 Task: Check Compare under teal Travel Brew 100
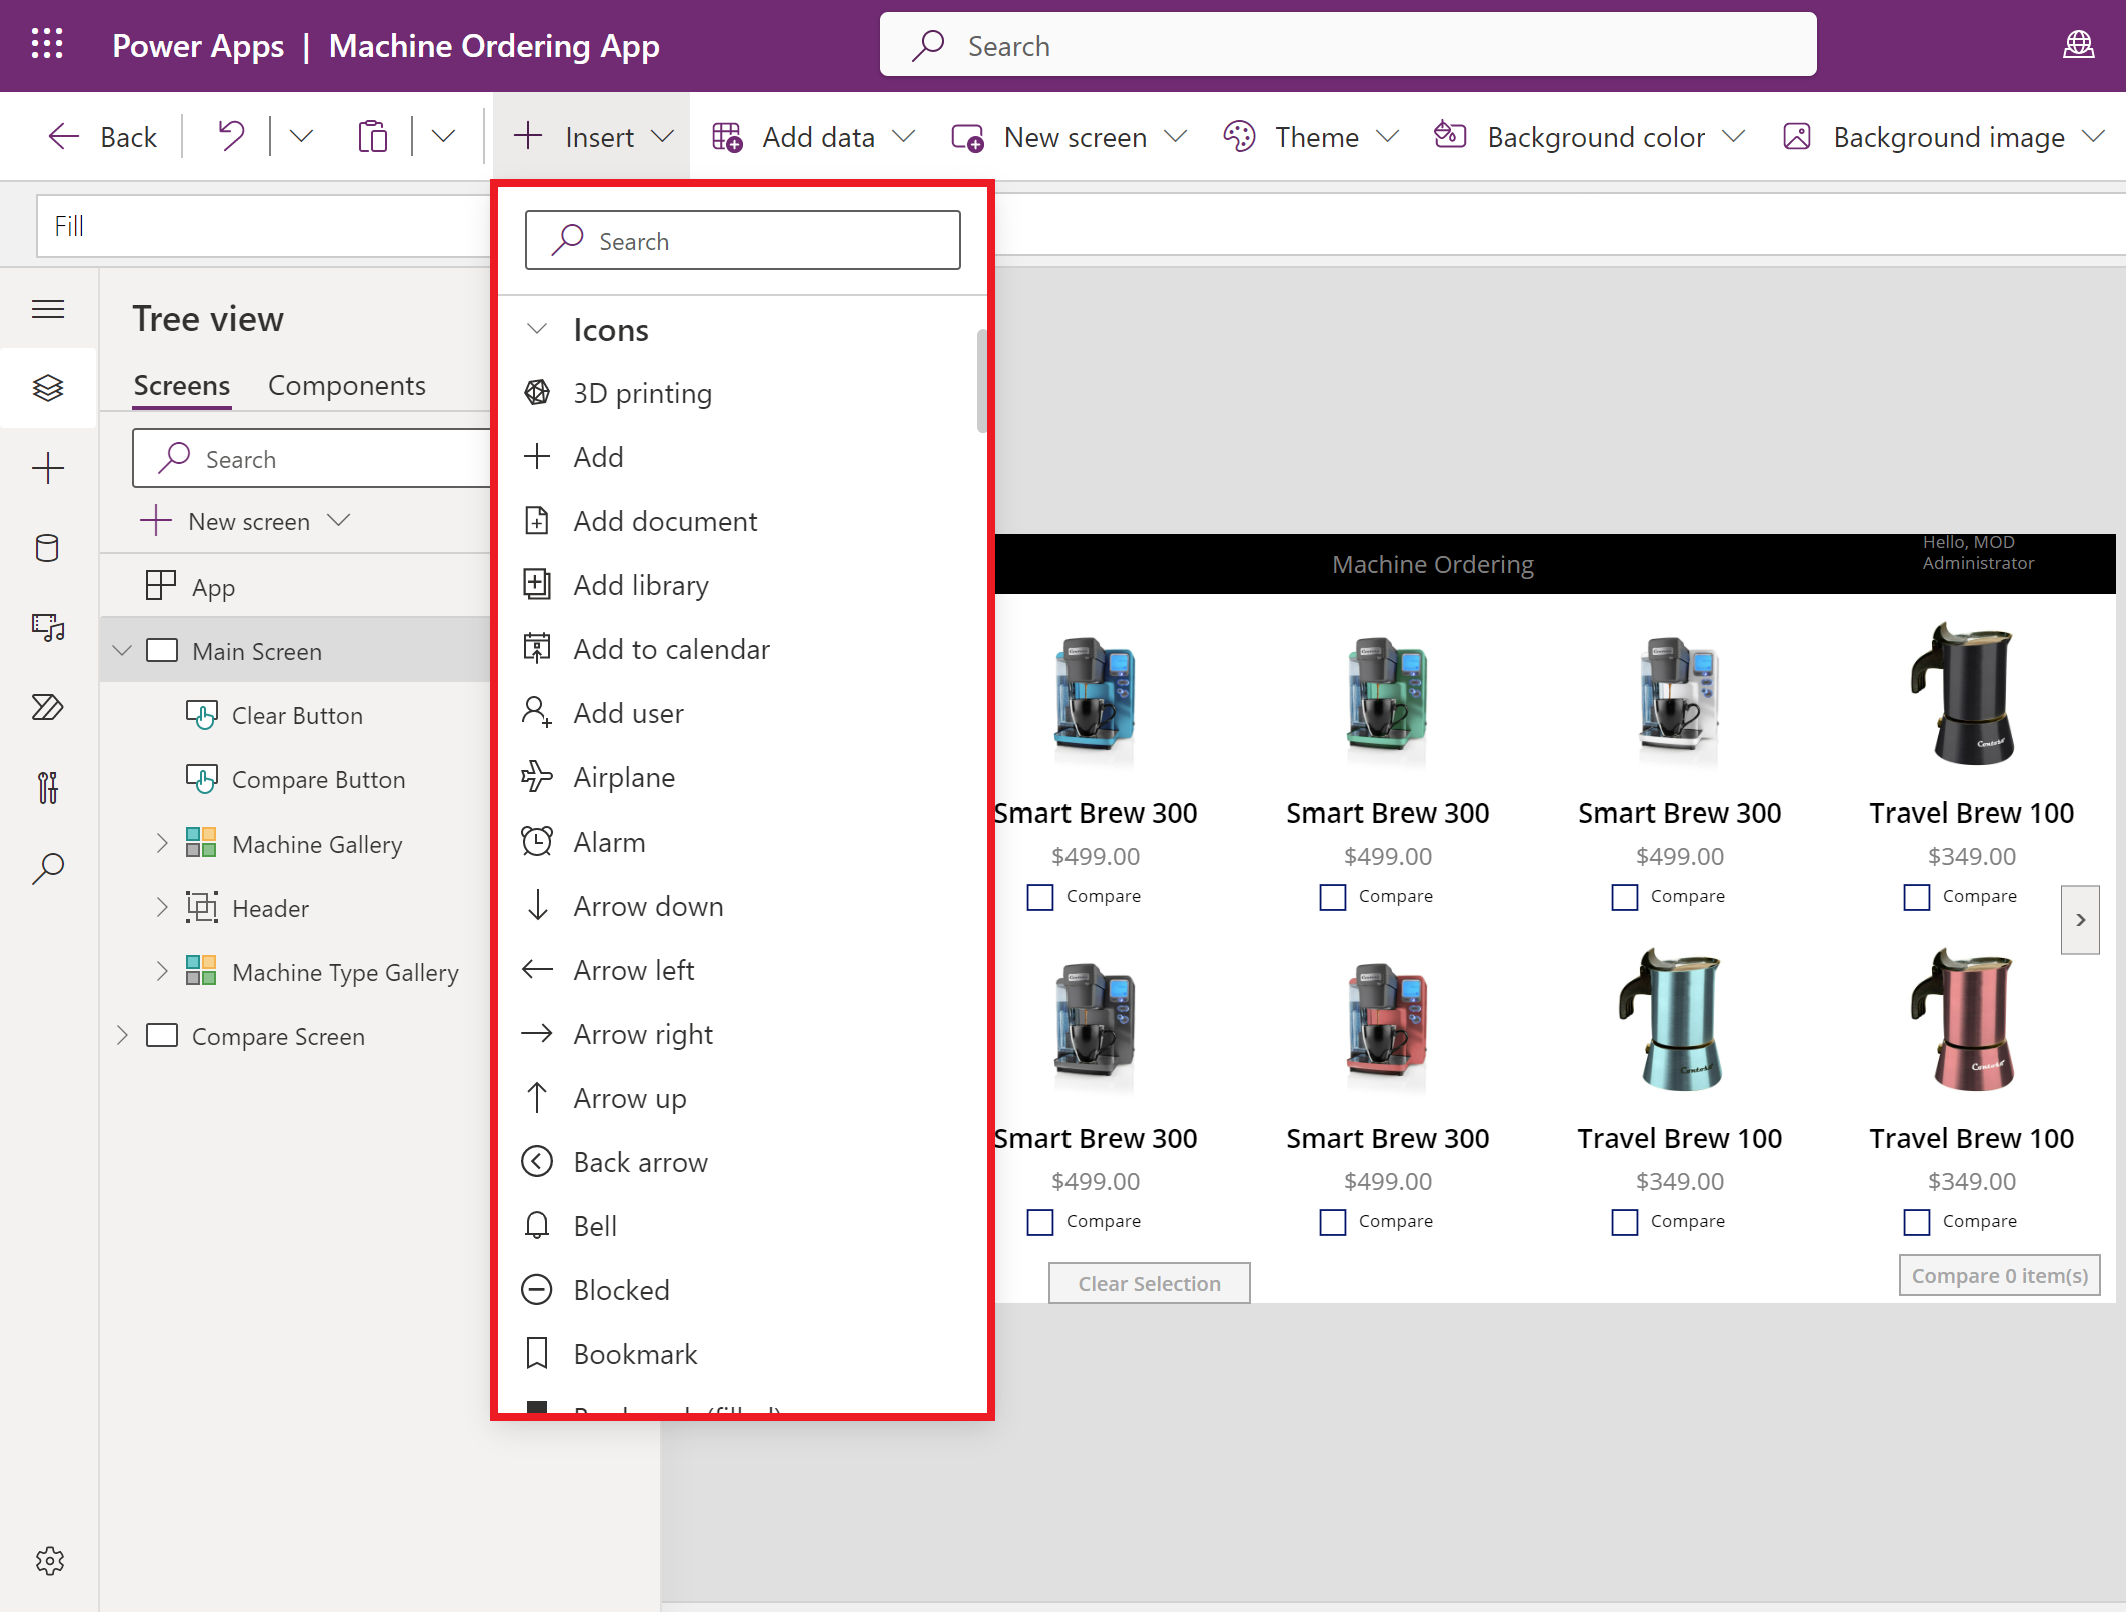coord(1625,1222)
